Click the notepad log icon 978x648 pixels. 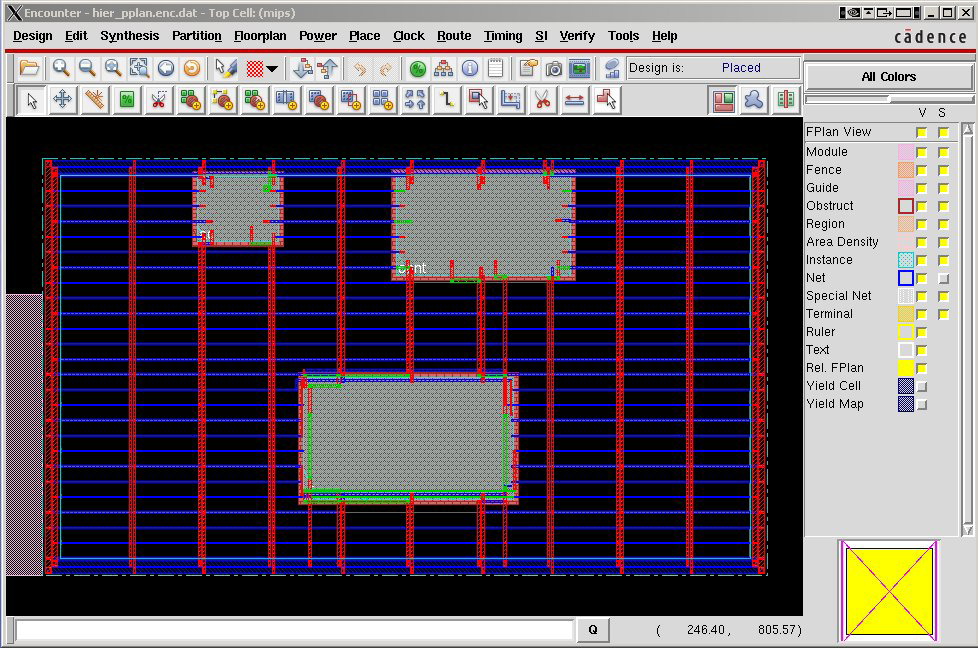[495, 68]
